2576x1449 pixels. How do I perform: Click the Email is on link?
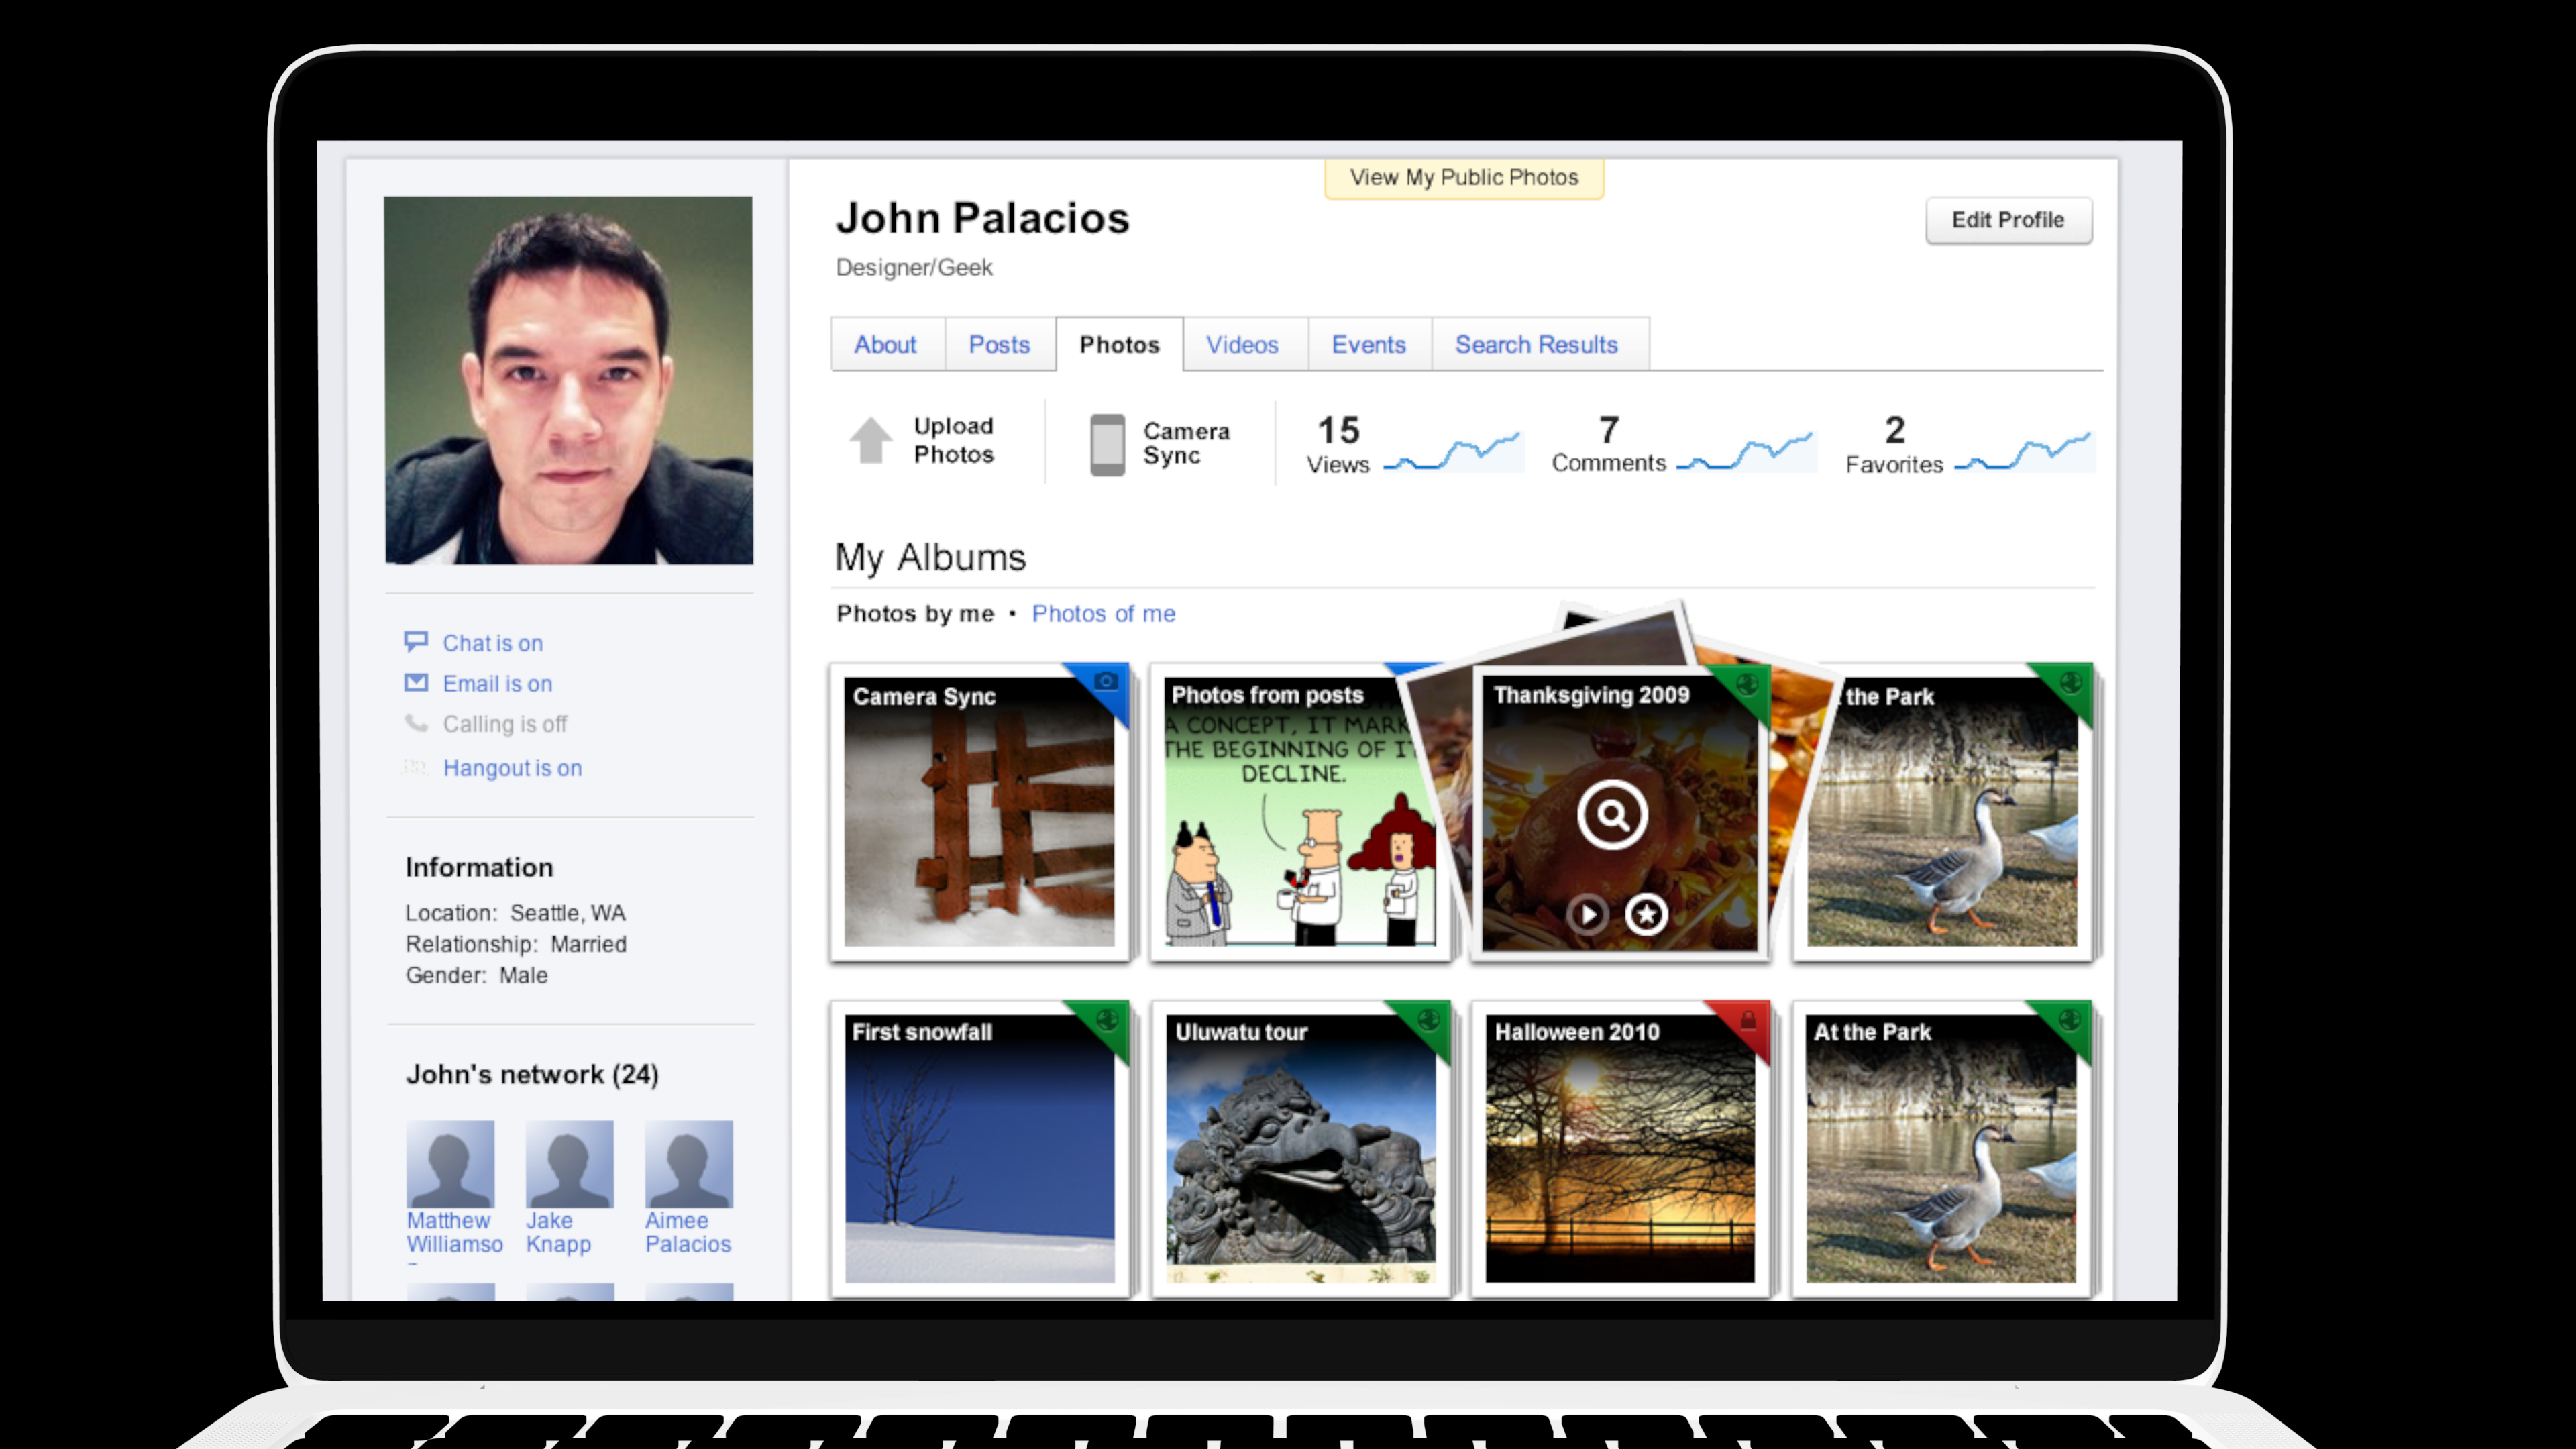(497, 684)
